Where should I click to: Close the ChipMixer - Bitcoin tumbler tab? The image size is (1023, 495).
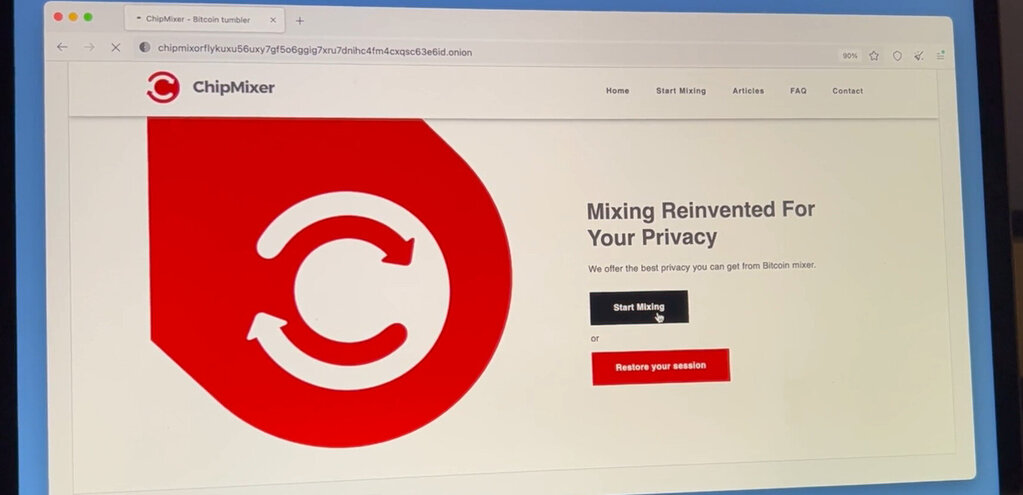point(273,20)
